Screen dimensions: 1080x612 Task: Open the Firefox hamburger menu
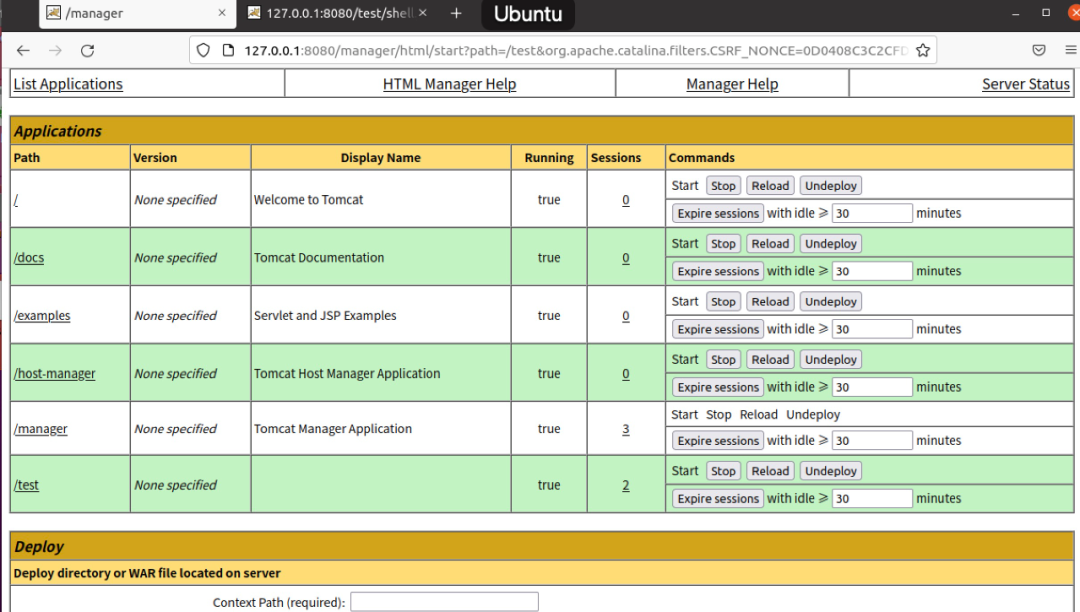1070,50
